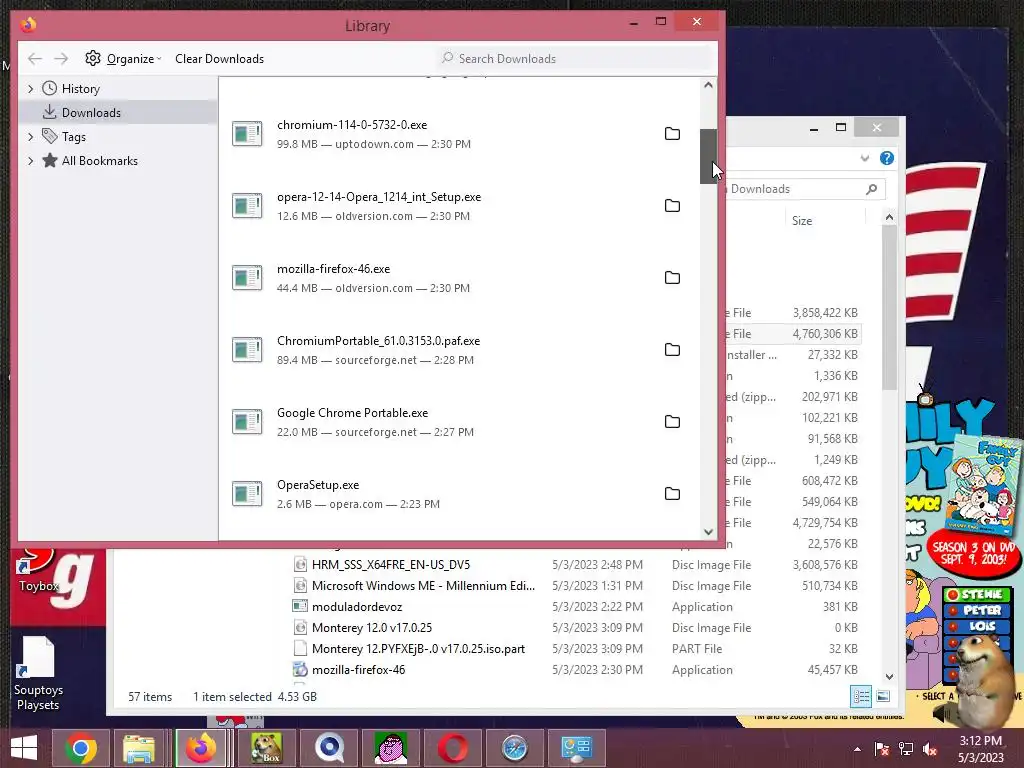The height and width of the screenshot is (768, 1024).
Task: Click Library list scroll up arrow
Action: click(x=709, y=85)
